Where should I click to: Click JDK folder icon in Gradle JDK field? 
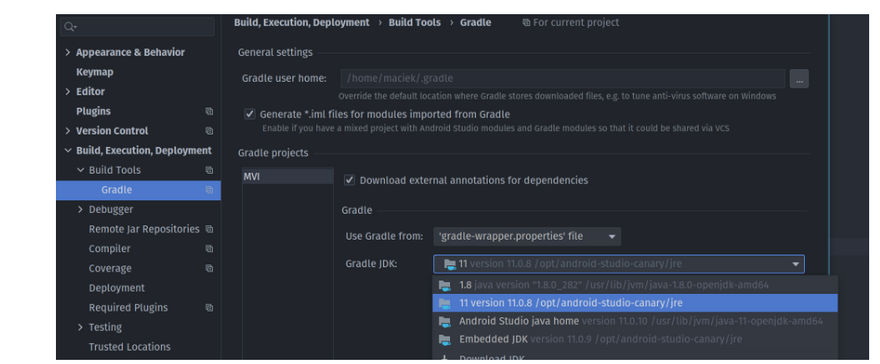450,264
